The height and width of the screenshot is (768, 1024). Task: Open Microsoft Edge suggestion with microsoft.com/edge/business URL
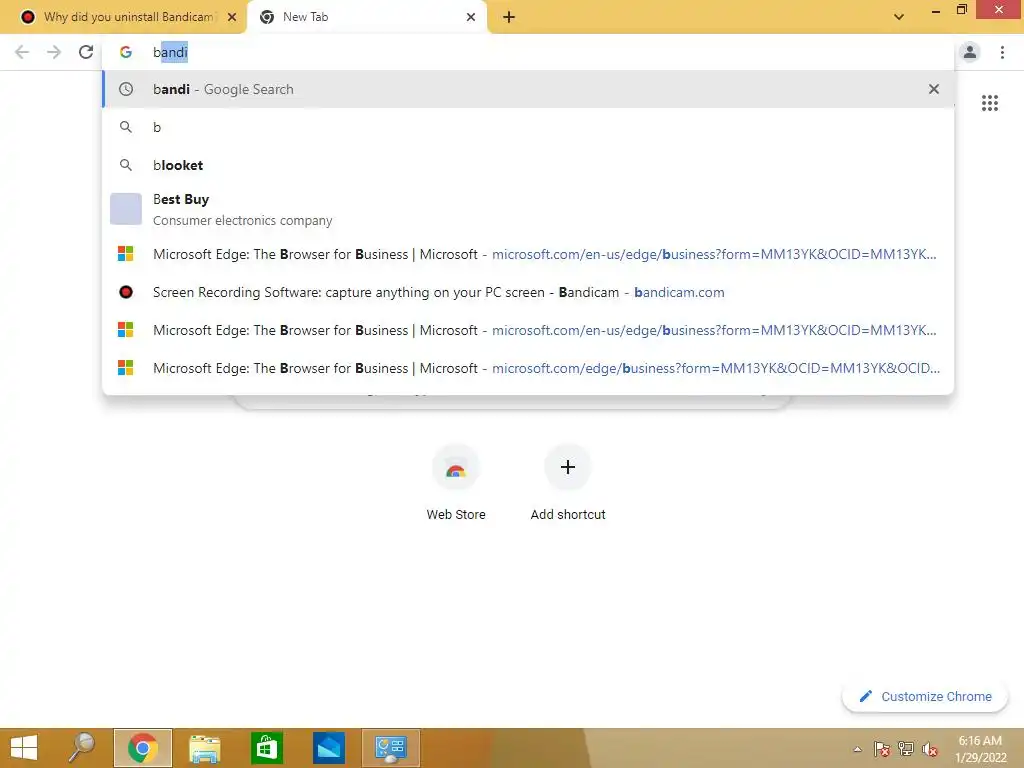click(528, 368)
